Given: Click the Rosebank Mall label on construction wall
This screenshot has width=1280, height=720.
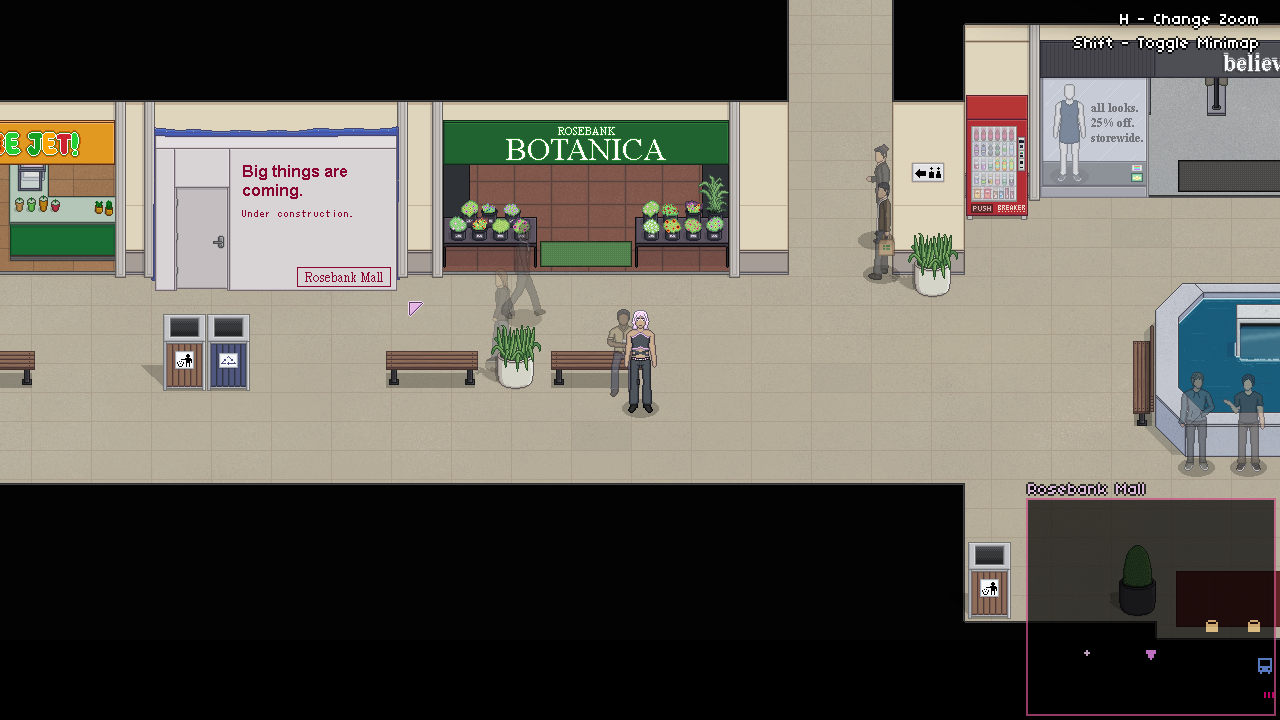Looking at the screenshot, I should coord(343,277).
